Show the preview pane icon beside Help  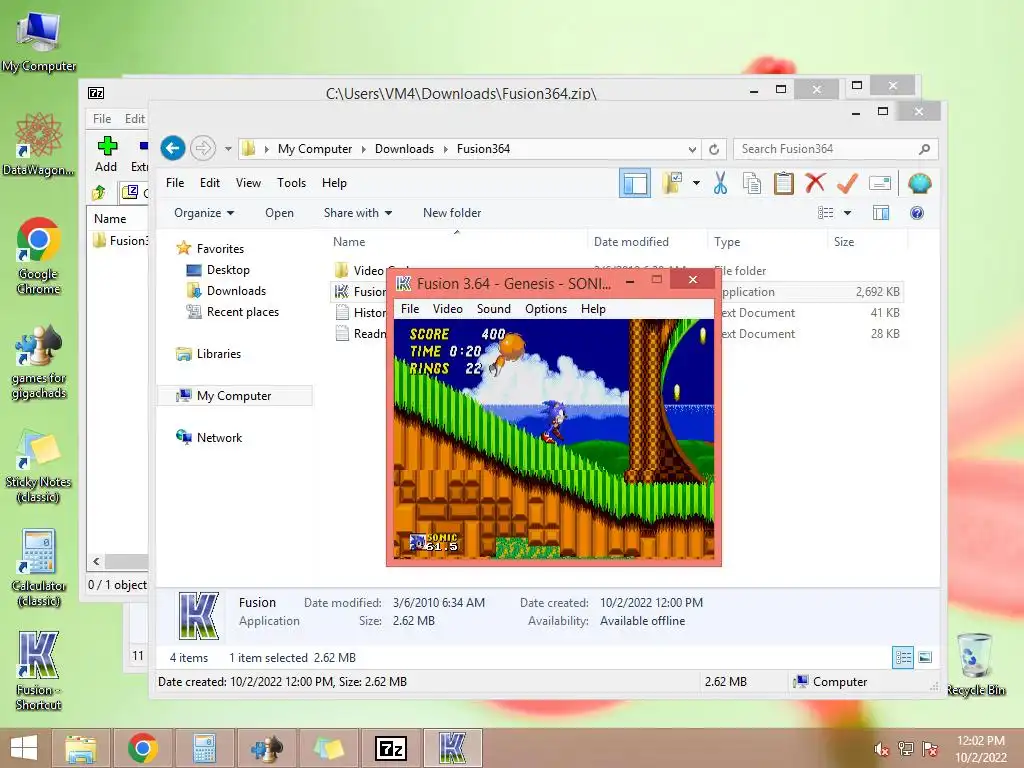[x=881, y=213]
